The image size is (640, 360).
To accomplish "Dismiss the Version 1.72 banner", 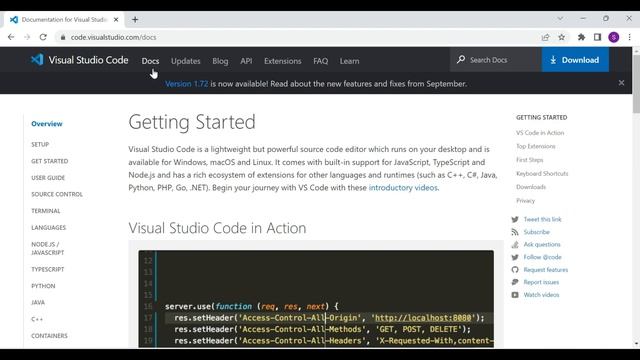I will 621,83.
